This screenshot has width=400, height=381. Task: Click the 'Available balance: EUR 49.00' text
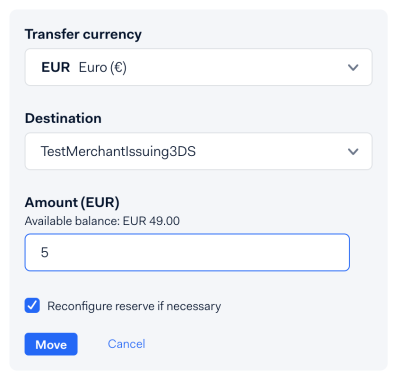pyautogui.click(x=102, y=221)
